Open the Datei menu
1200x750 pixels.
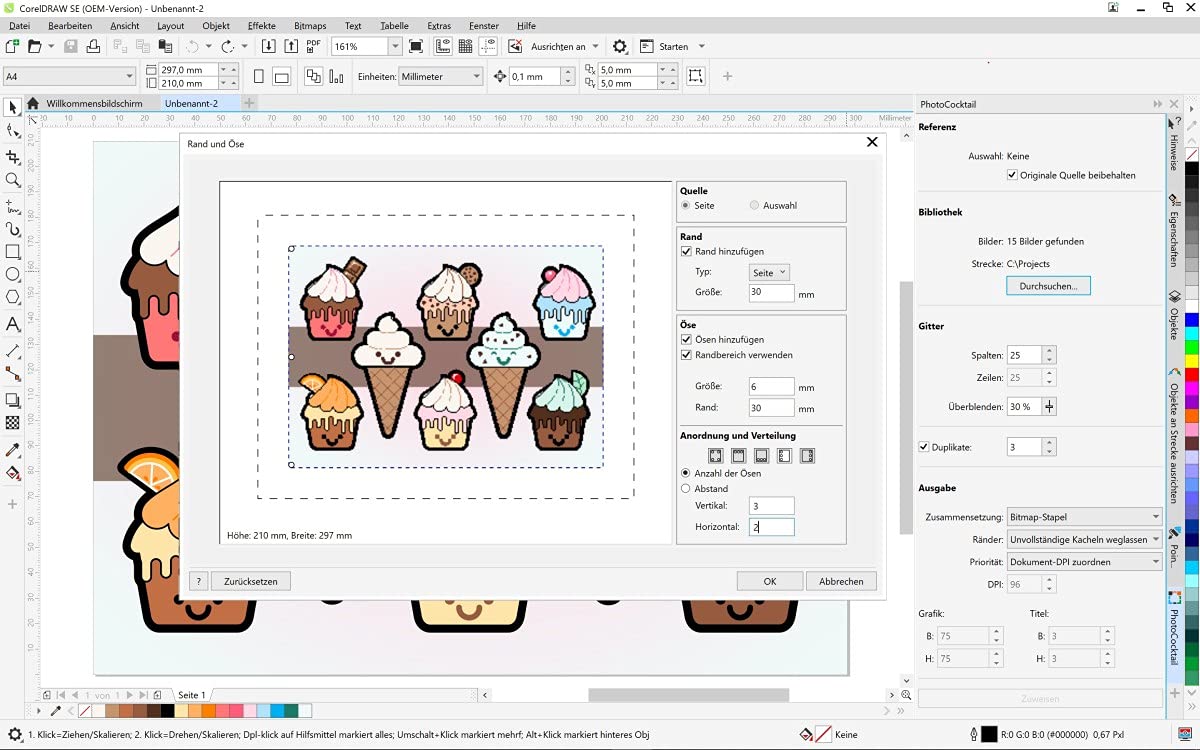(19, 25)
